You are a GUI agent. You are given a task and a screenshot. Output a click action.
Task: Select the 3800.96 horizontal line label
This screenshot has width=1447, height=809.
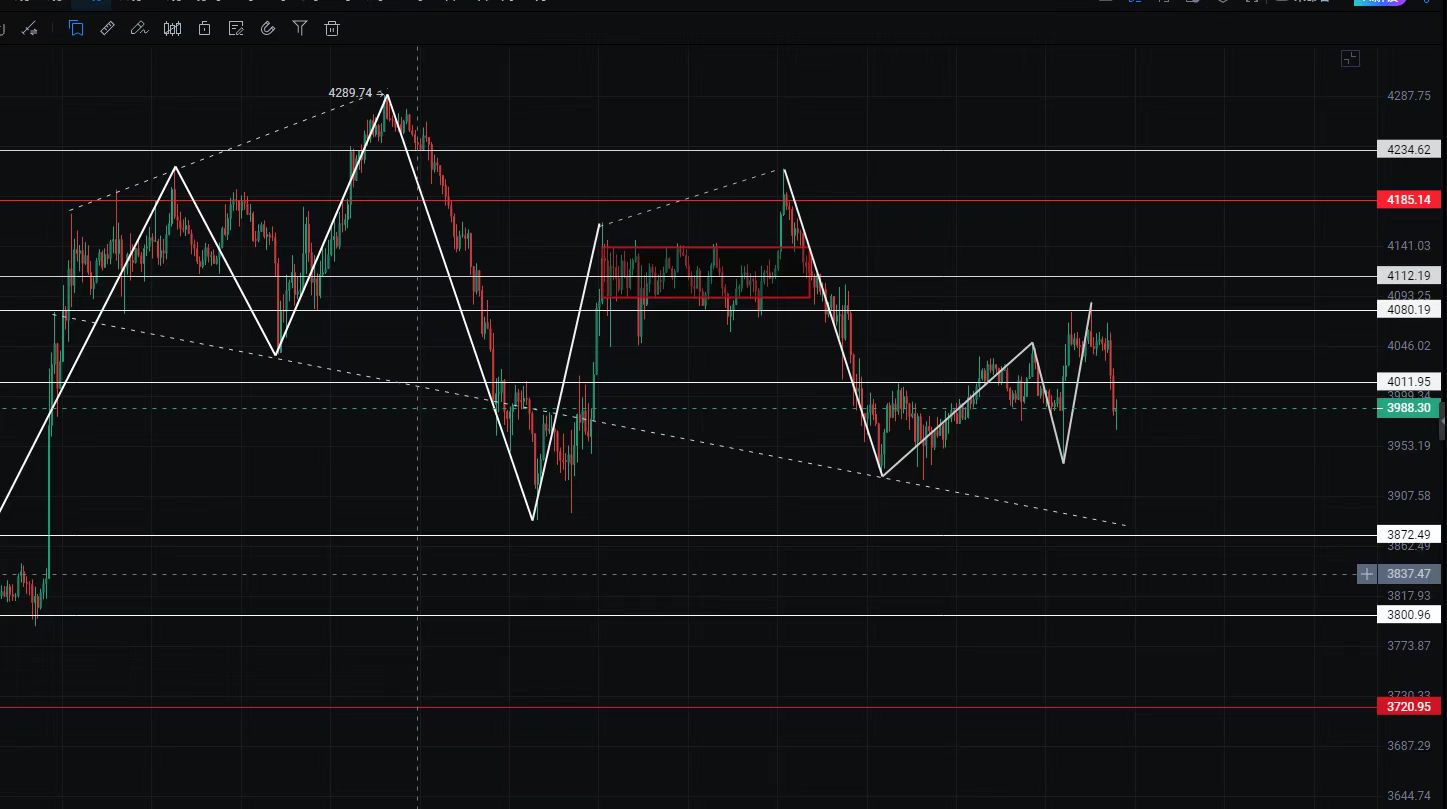tap(1409, 615)
